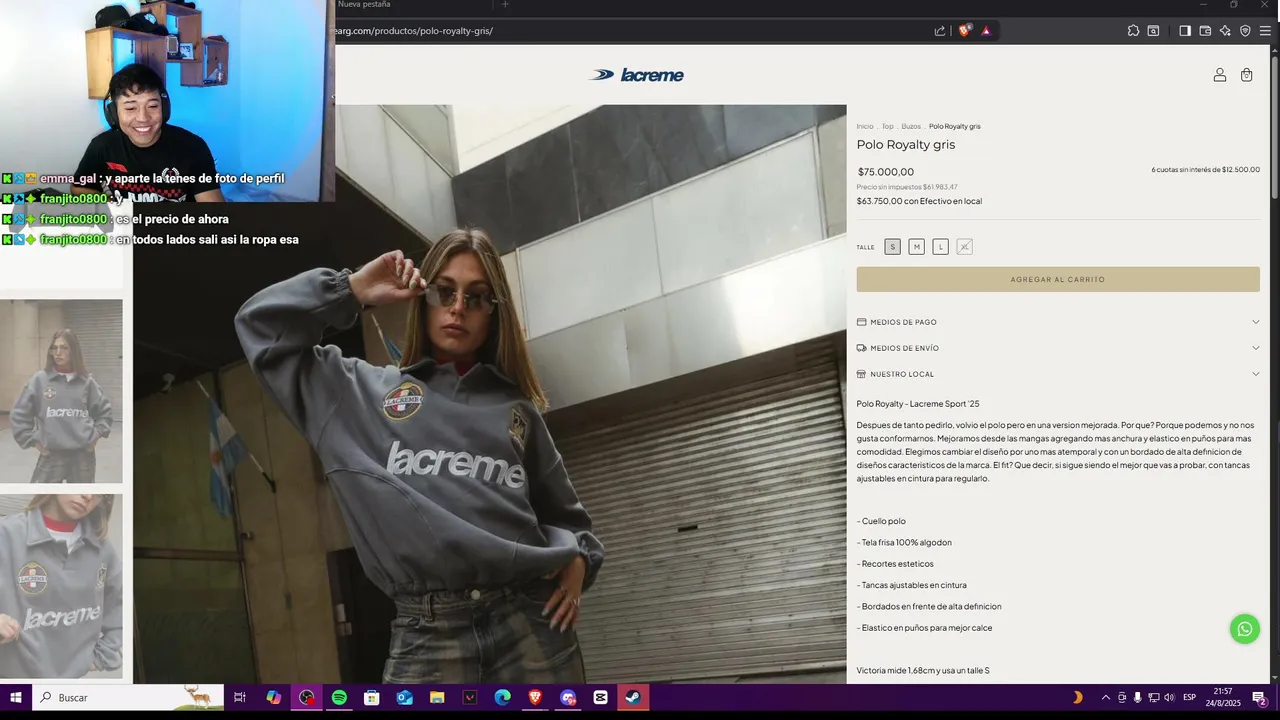This screenshot has width=1280, height=720.
Task: Open CapCut from the taskbar
Action: pos(600,697)
